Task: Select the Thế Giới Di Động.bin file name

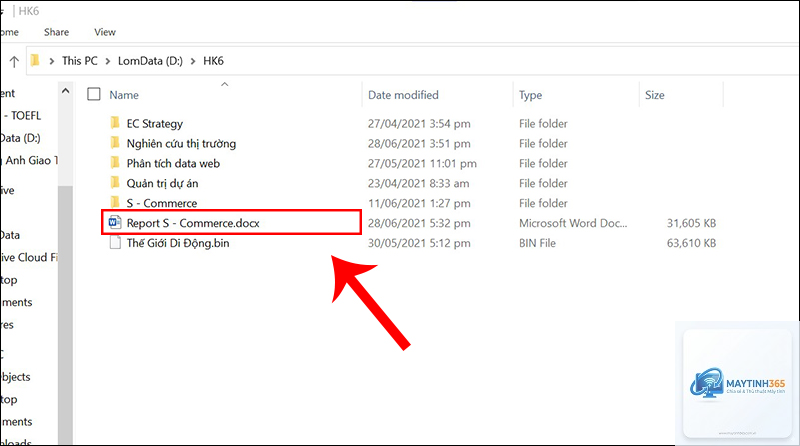Action: [178, 243]
